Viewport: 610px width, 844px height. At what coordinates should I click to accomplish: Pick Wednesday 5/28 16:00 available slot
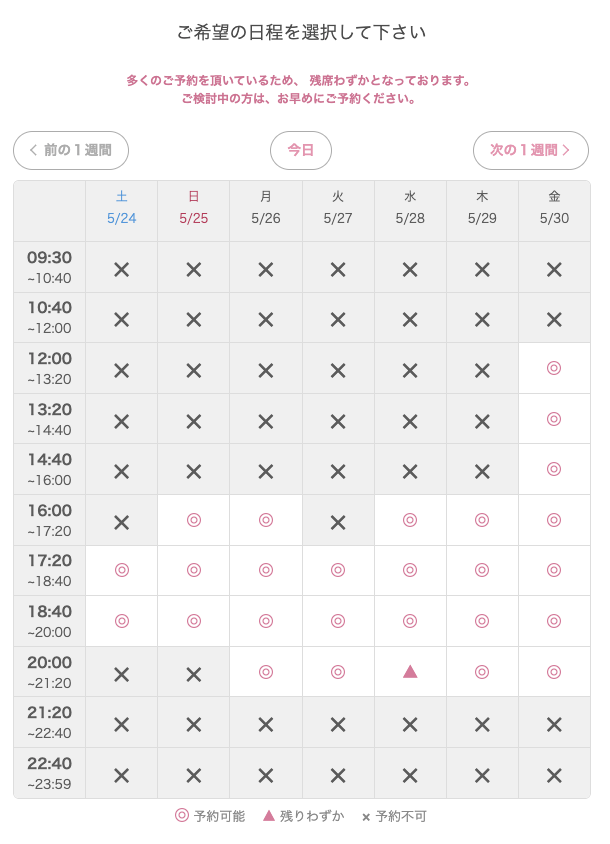pos(410,520)
